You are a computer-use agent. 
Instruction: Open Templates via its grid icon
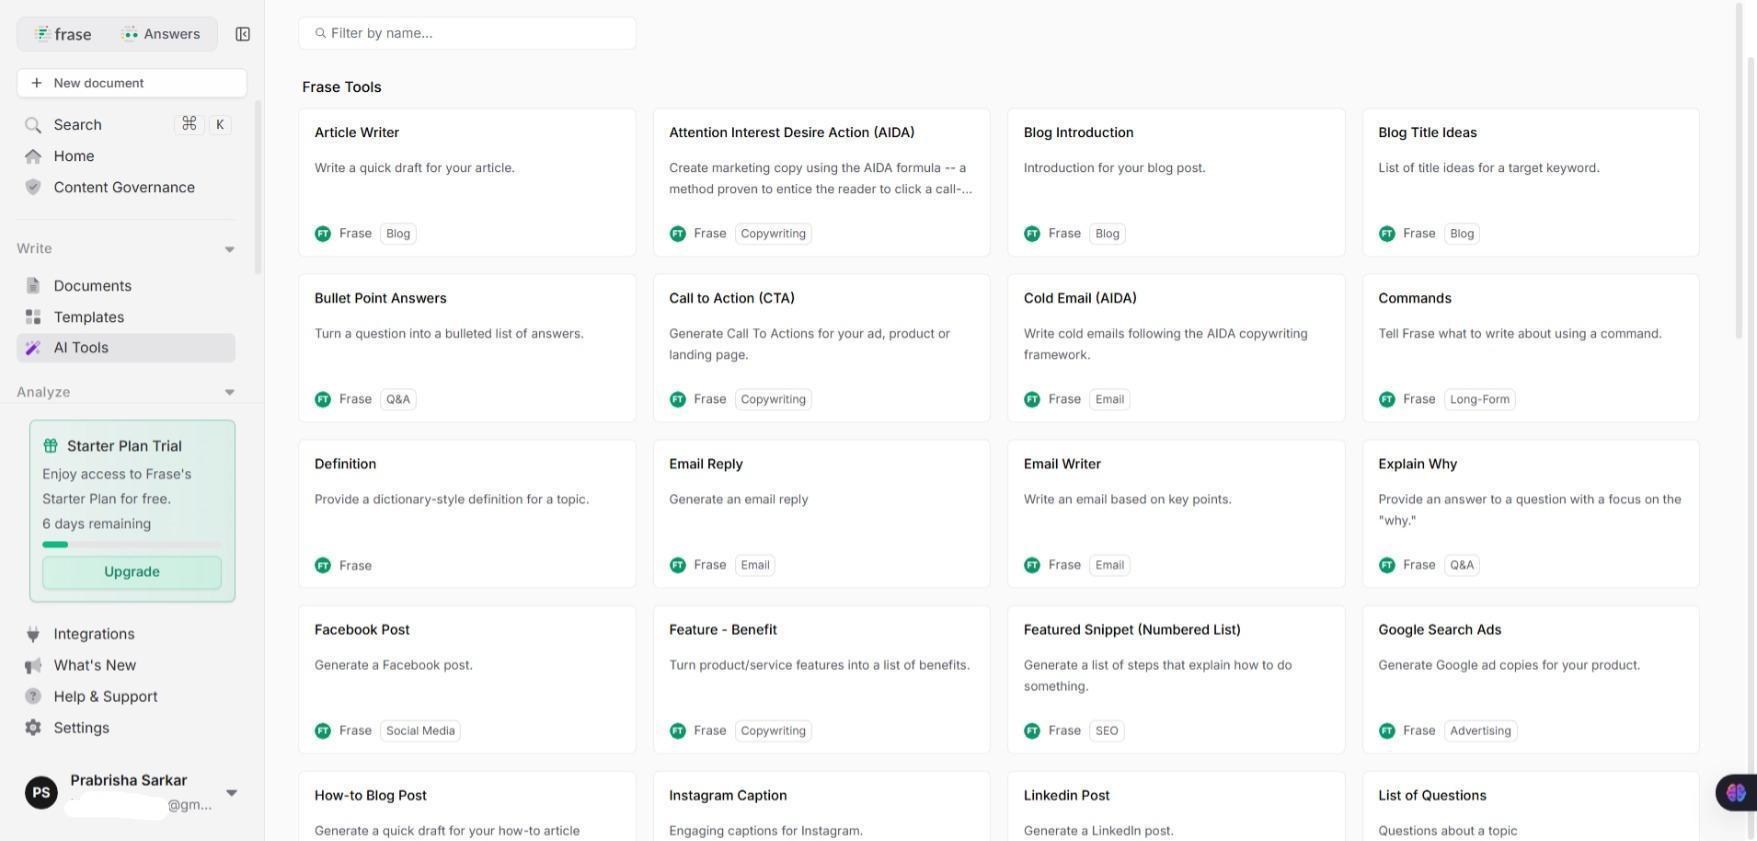tap(33, 317)
